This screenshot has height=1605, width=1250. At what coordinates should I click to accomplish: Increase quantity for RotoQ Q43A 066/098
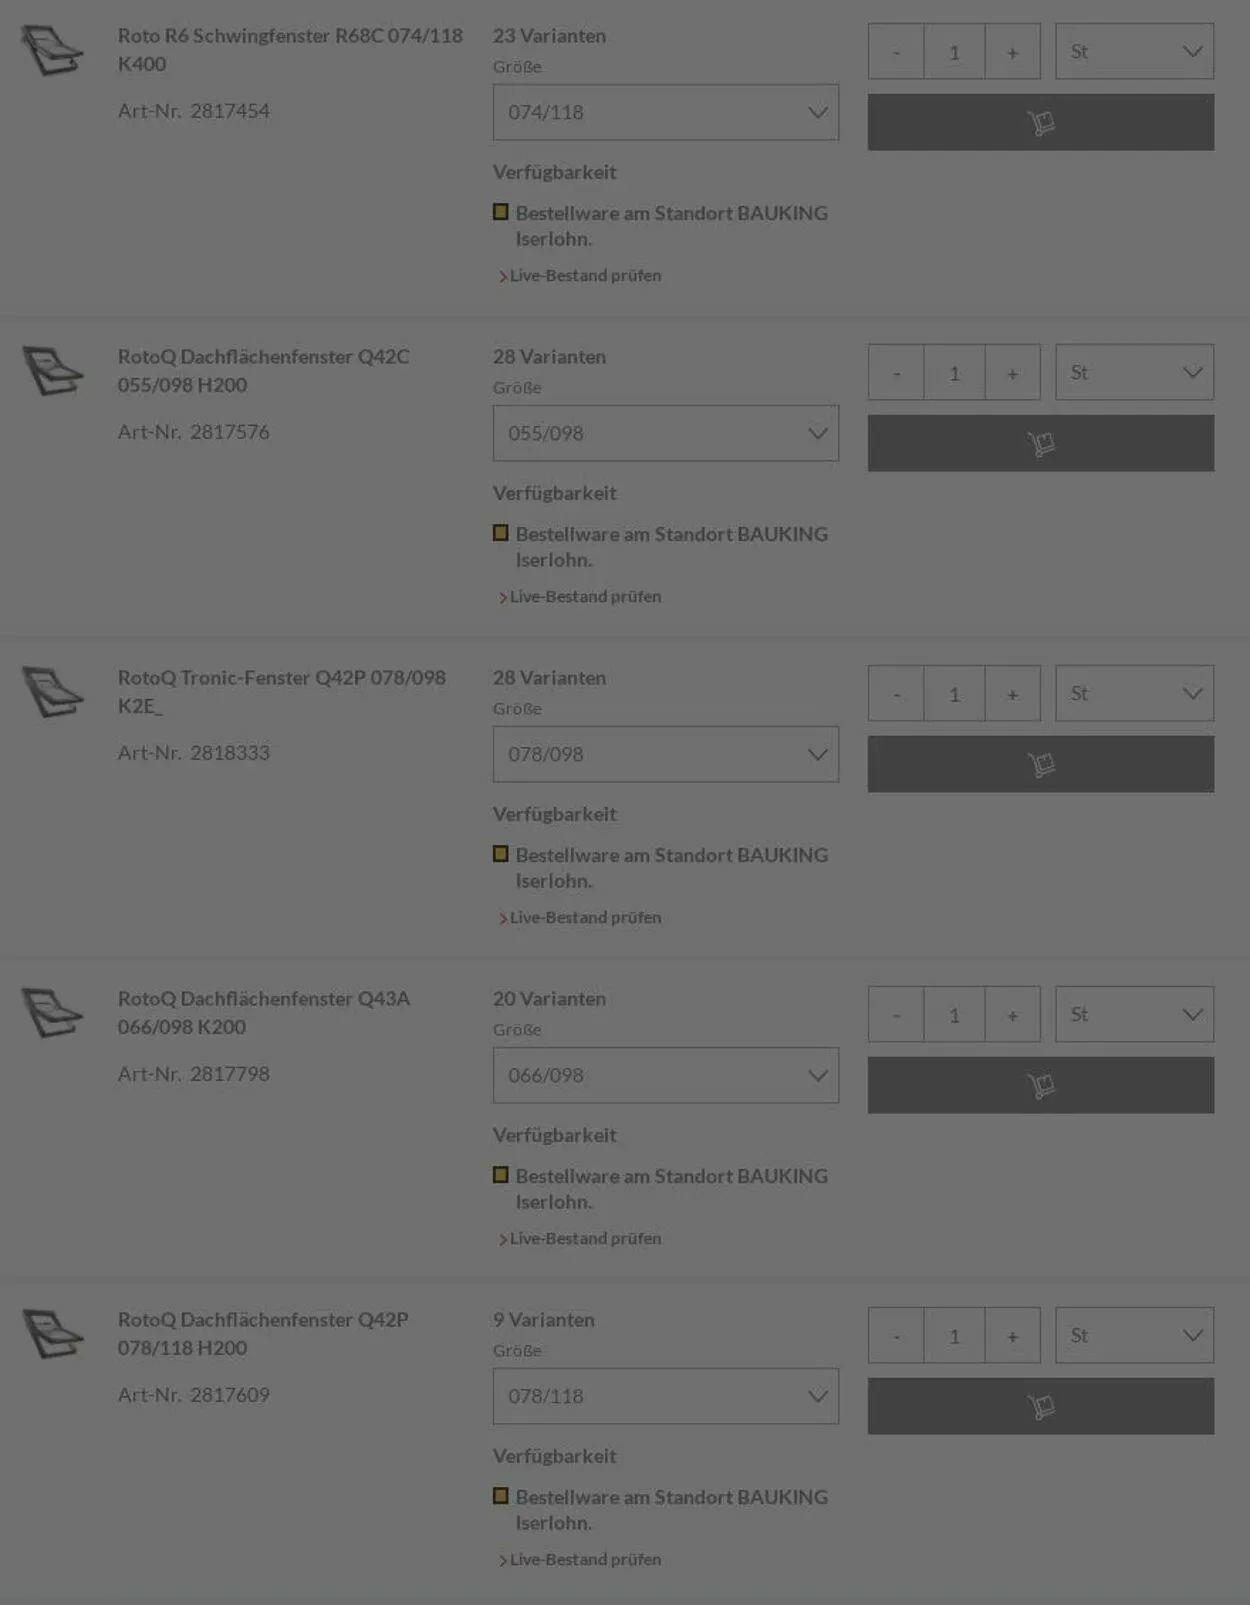[1012, 1015]
